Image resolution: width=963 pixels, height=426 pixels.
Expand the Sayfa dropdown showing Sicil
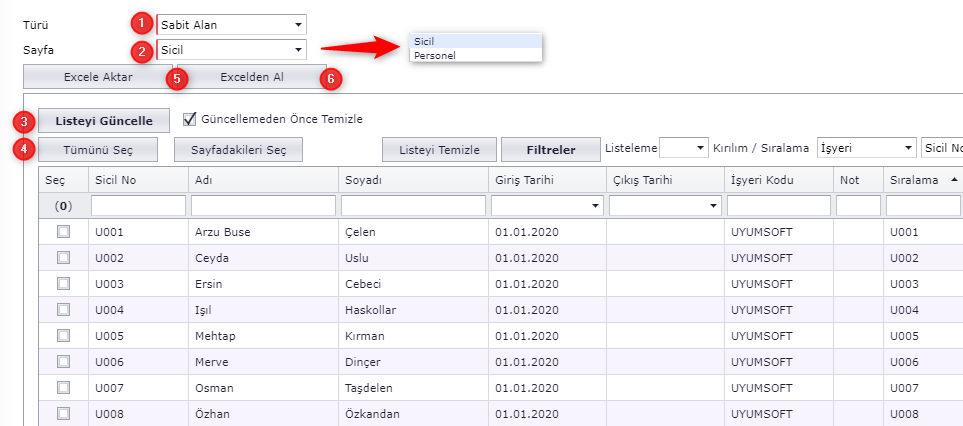[231, 49]
